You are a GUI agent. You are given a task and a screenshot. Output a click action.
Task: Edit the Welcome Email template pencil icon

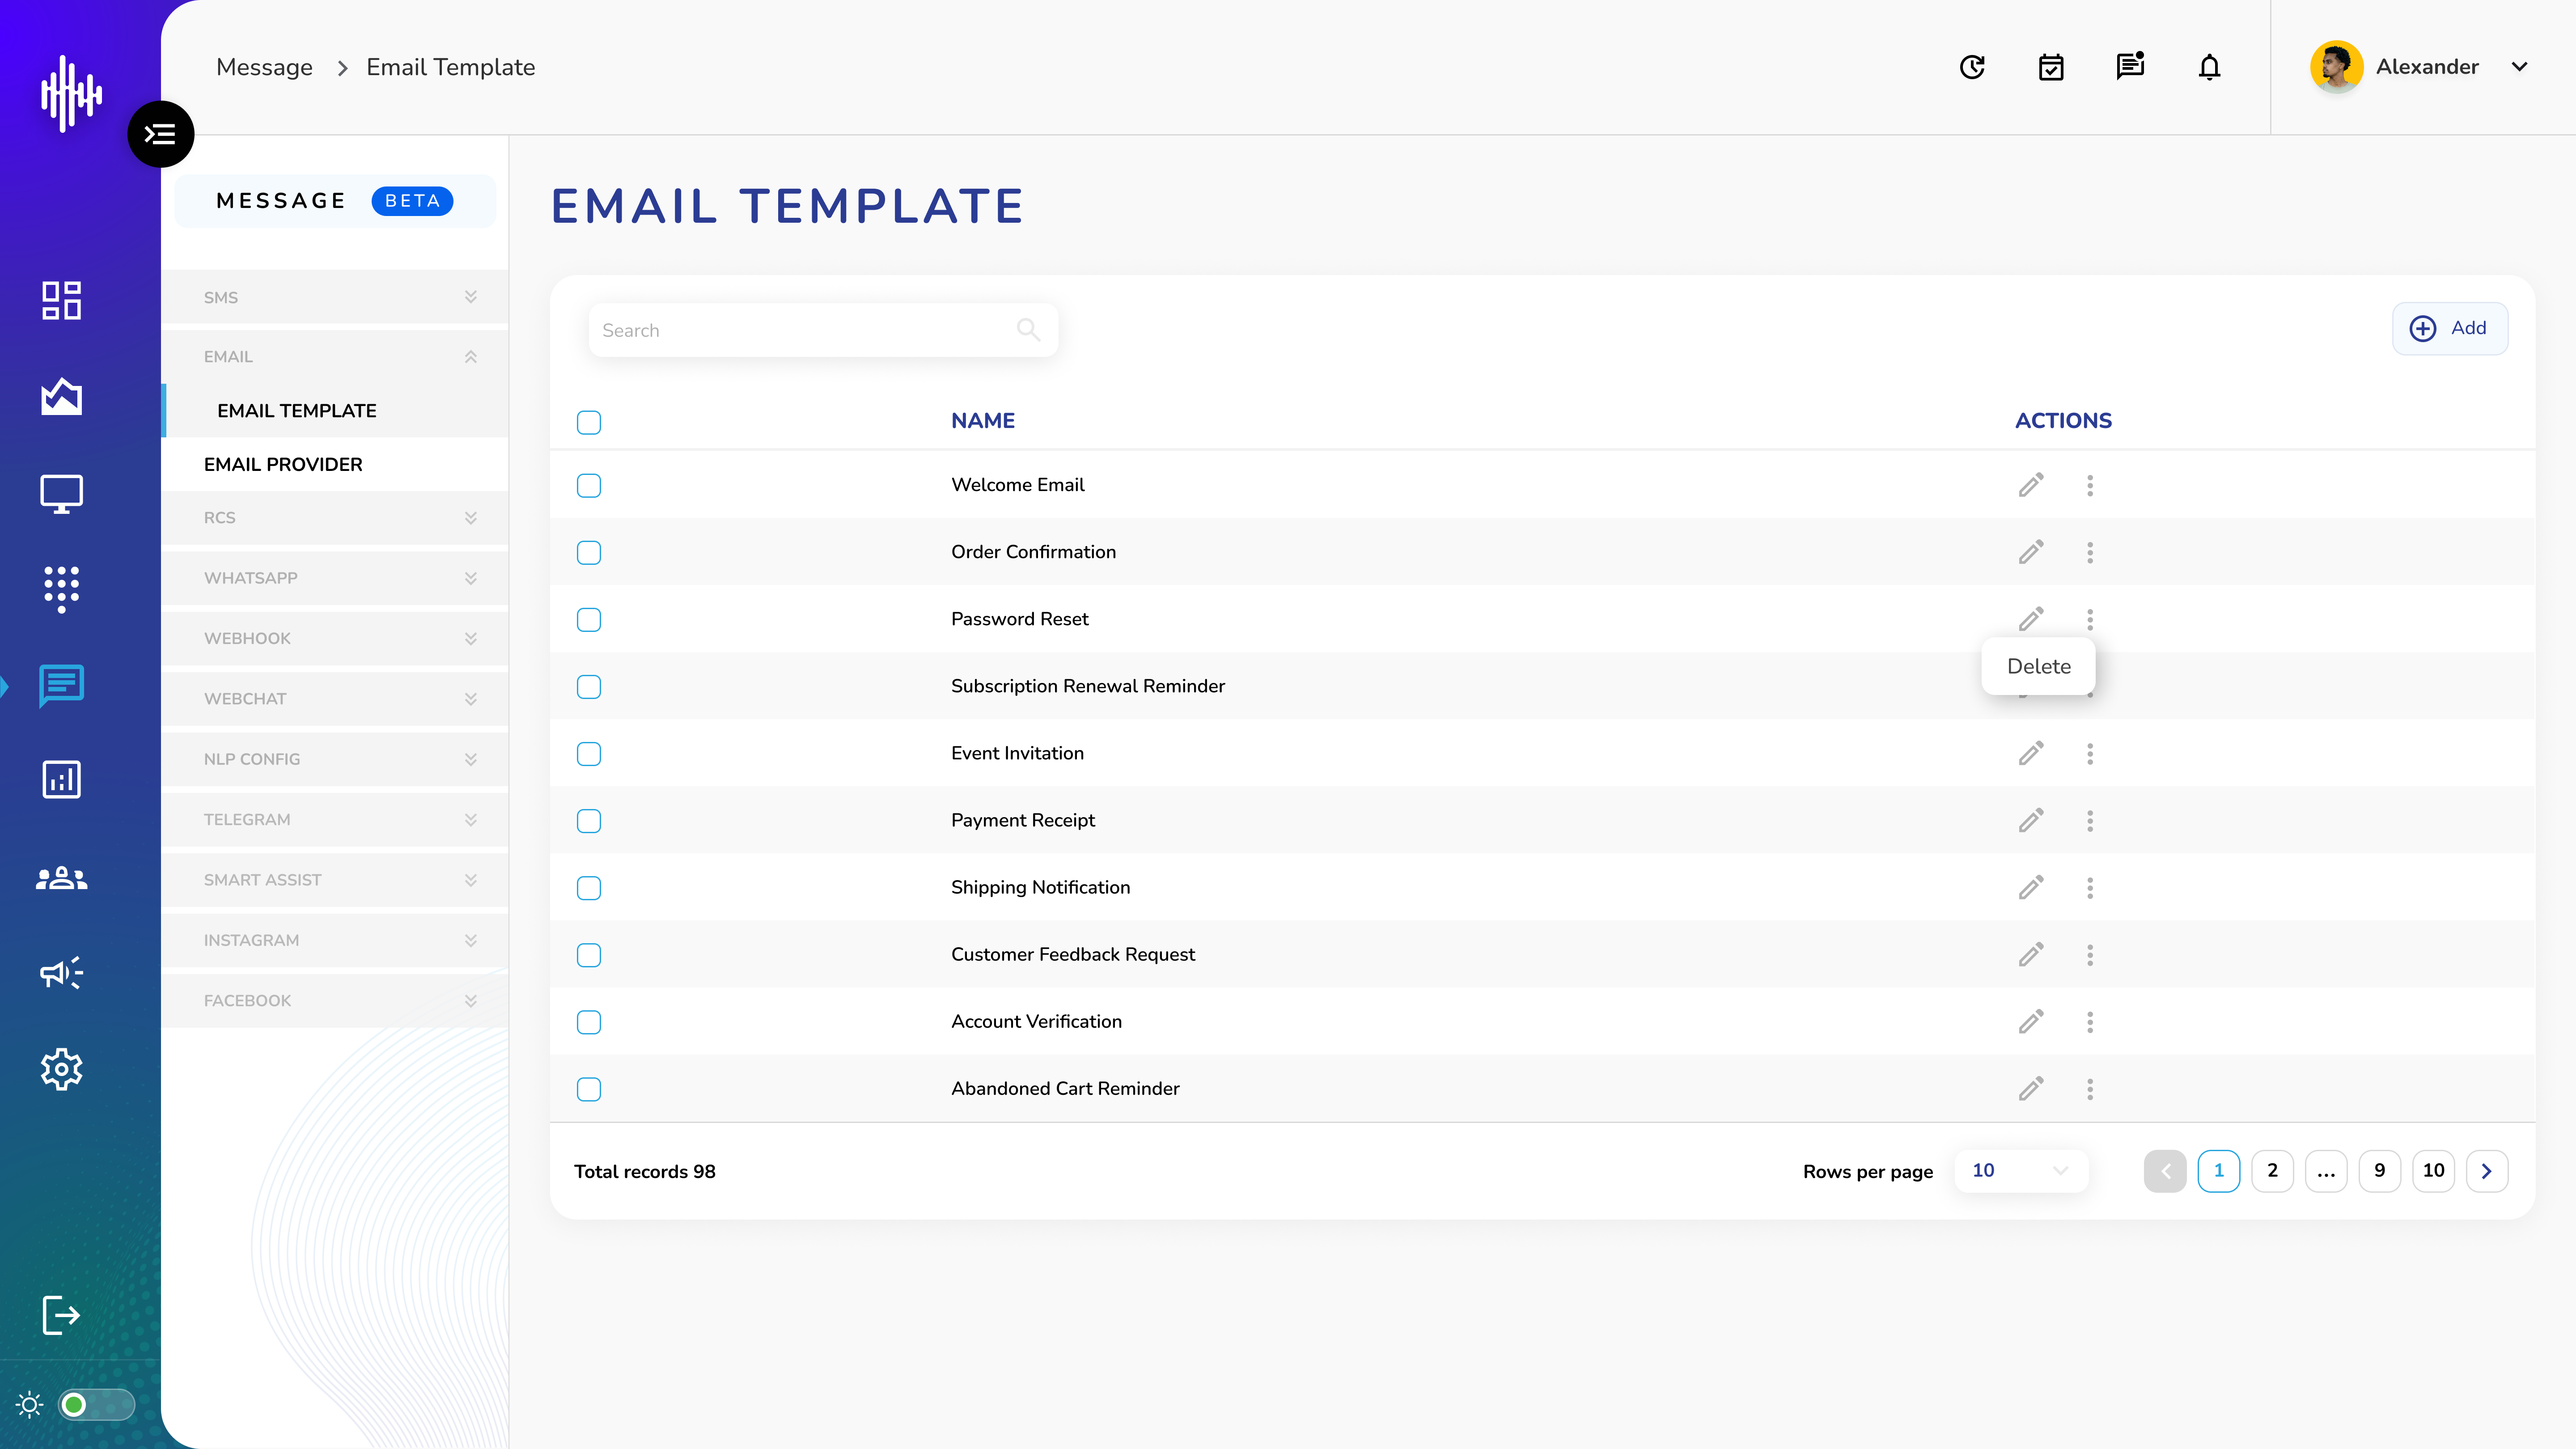tap(2031, 485)
